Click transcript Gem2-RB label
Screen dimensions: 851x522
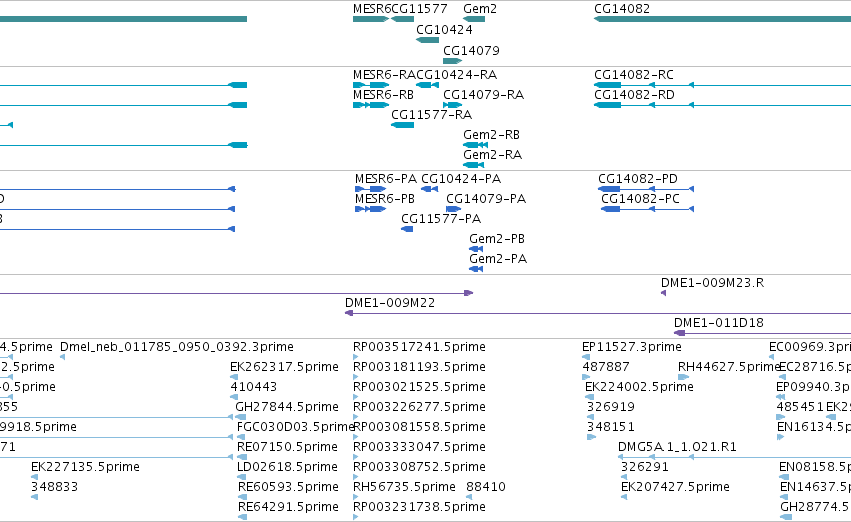tap(491, 135)
